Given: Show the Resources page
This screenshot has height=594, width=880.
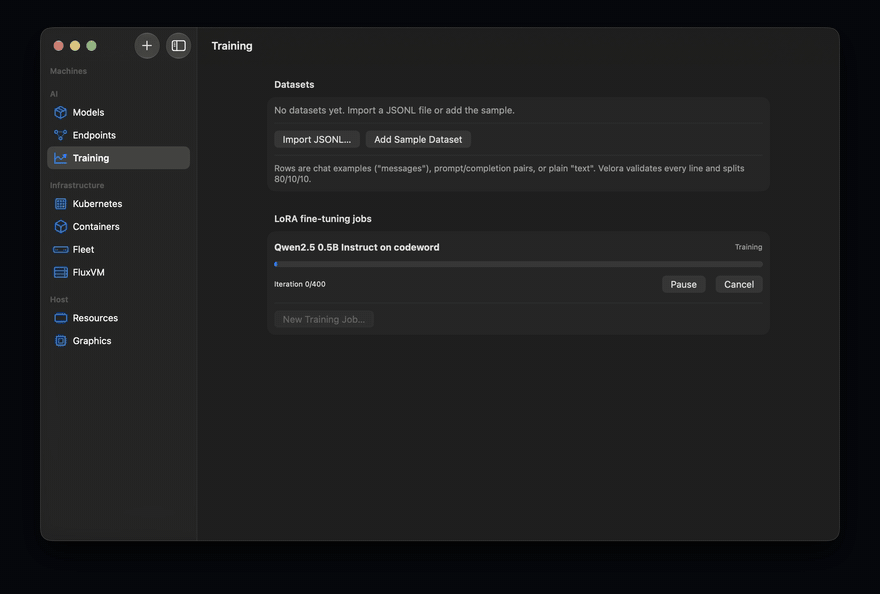Looking at the screenshot, I should pyautogui.click(x=118, y=318).
